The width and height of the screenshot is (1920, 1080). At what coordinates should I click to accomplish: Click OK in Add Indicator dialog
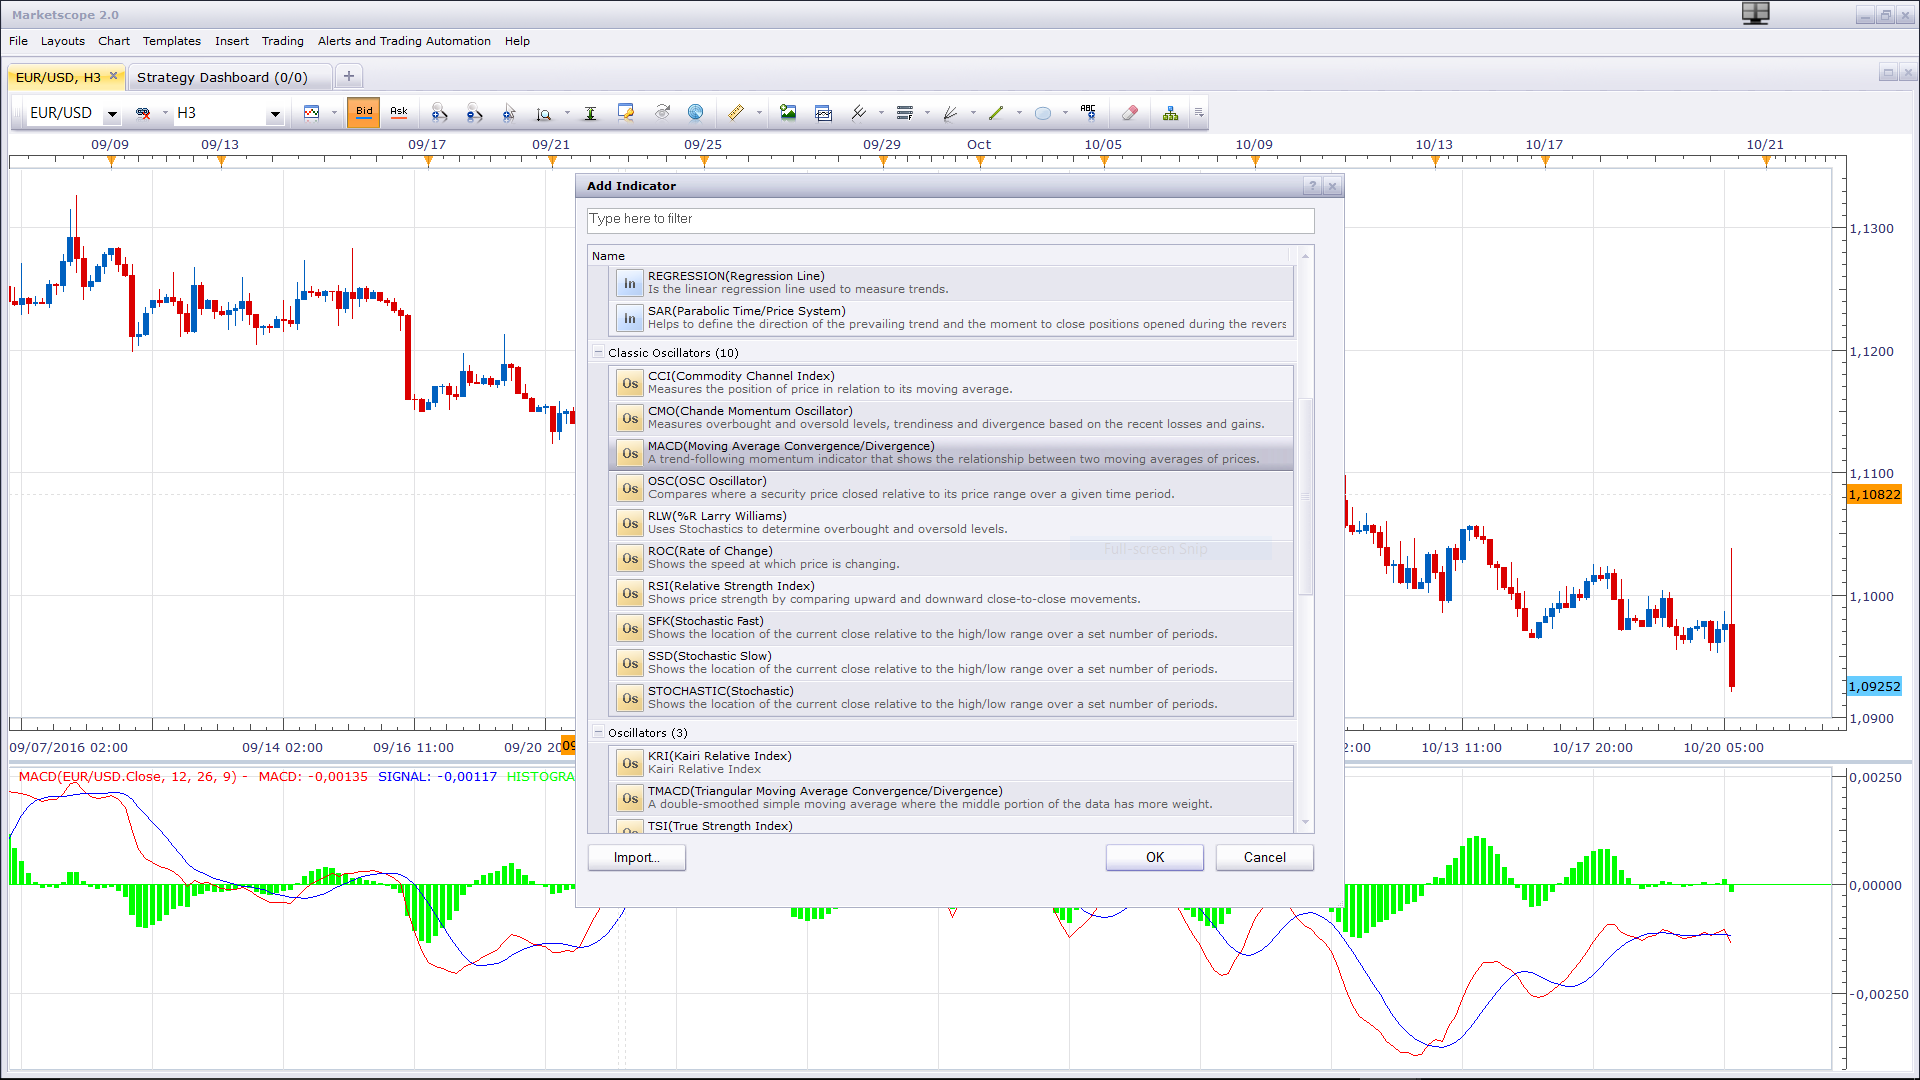point(1155,857)
